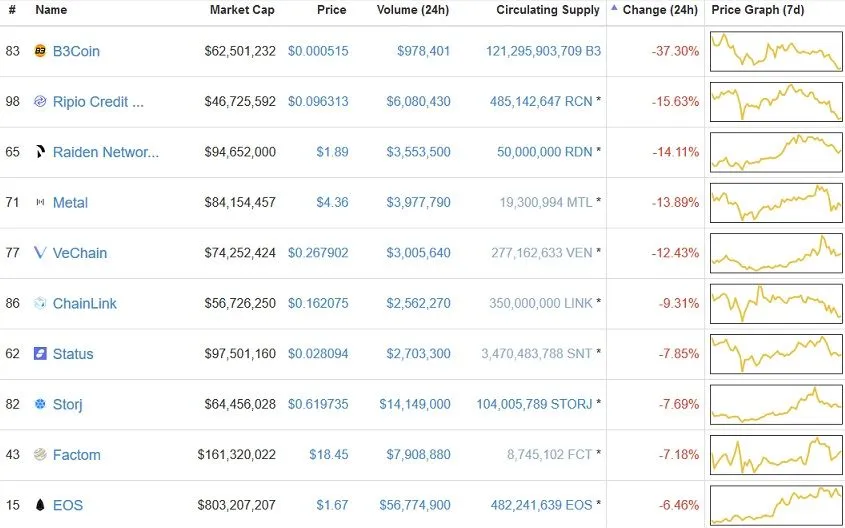Viewport: 845px width, 528px height.
Task: Sort table by Volume (24h) header
Action: coord(413,10)
